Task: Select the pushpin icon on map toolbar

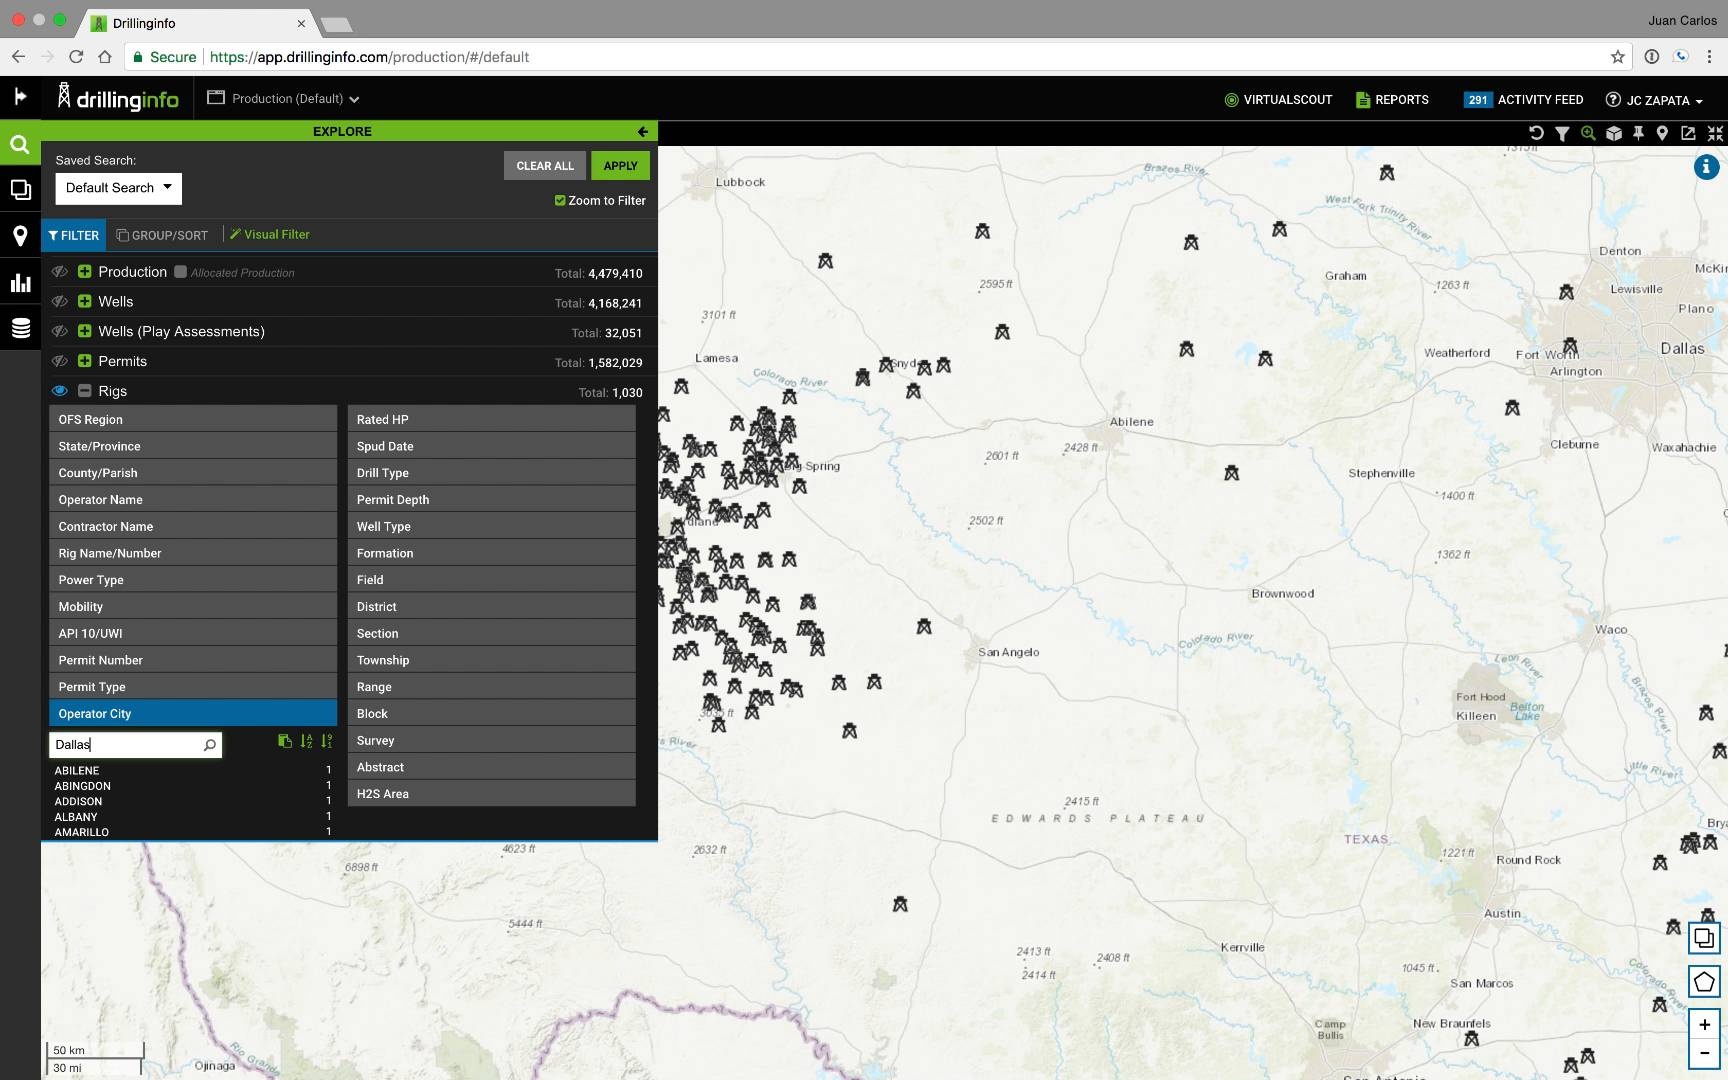Action: (x=1639, y=132)
